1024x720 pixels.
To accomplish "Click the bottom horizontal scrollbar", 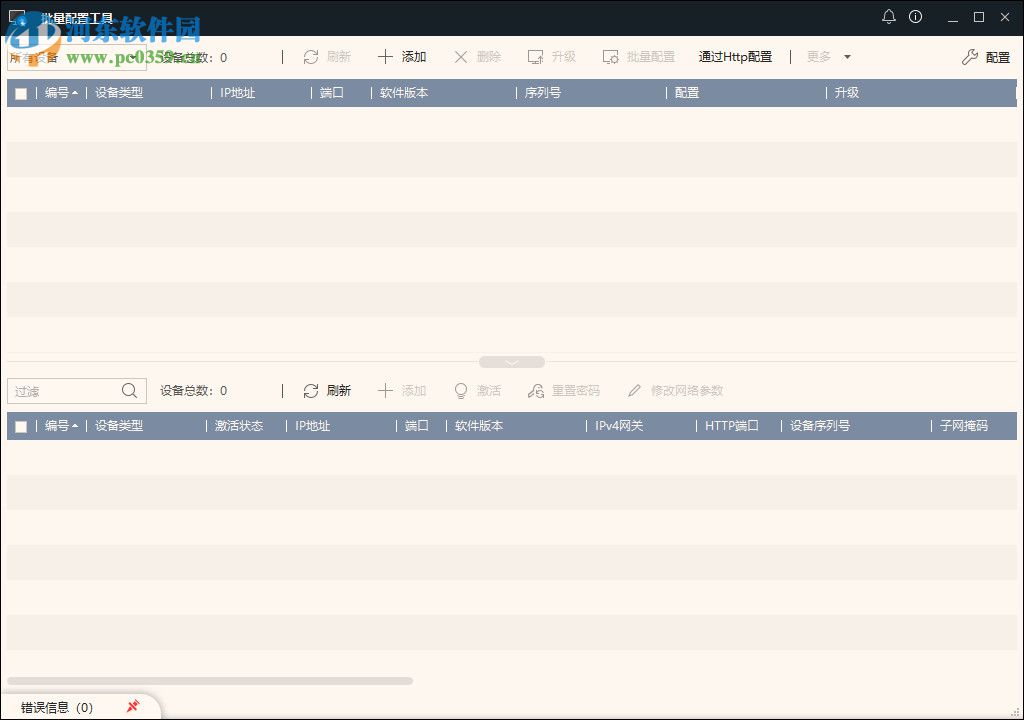I will (x=210, y=681).
